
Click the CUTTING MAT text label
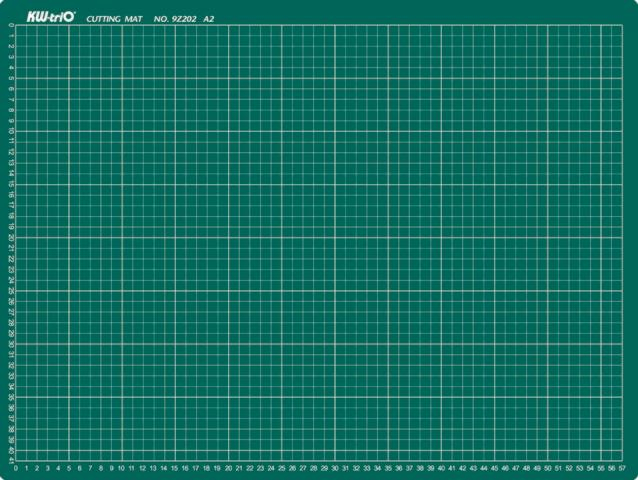point(114,19)
